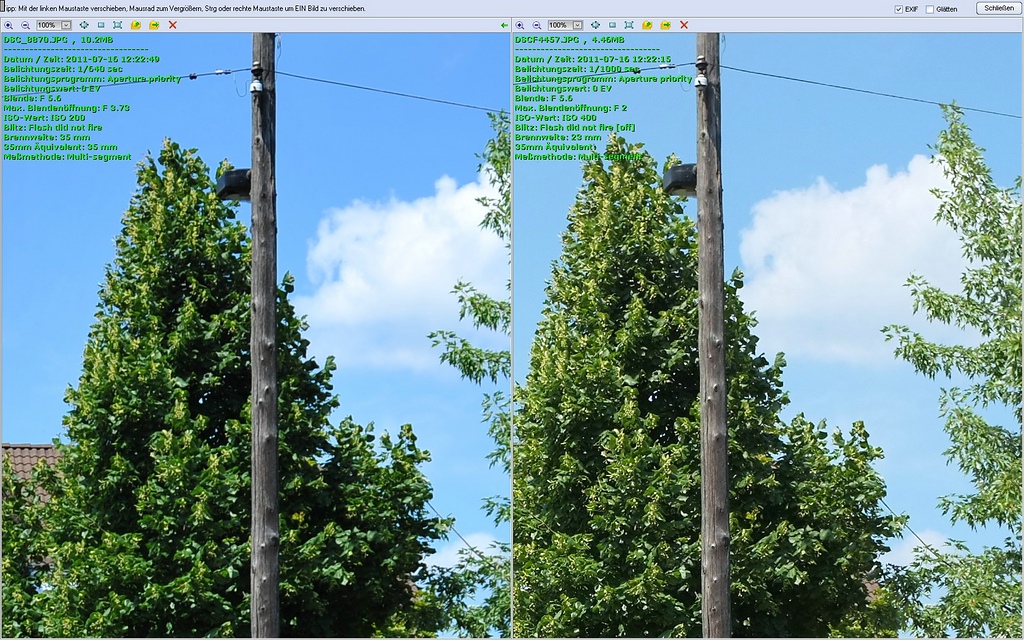The height and width of the screenshot is (640, 1024).
Task: Click the Schließen button
Action: tap(999, 8)
